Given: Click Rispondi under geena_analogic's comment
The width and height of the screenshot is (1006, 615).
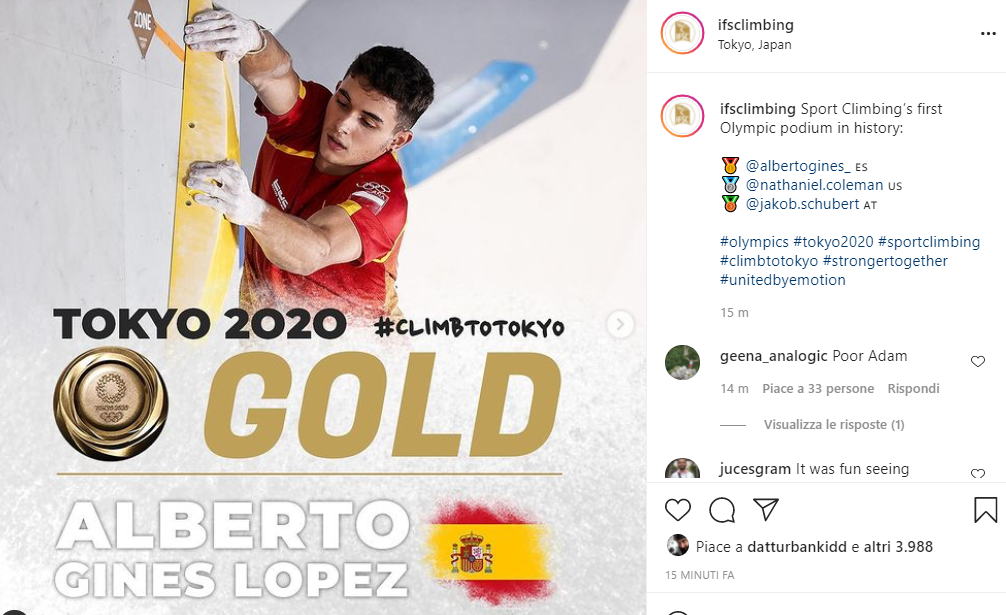Looking at the screenshot, I should click(913, 389).
